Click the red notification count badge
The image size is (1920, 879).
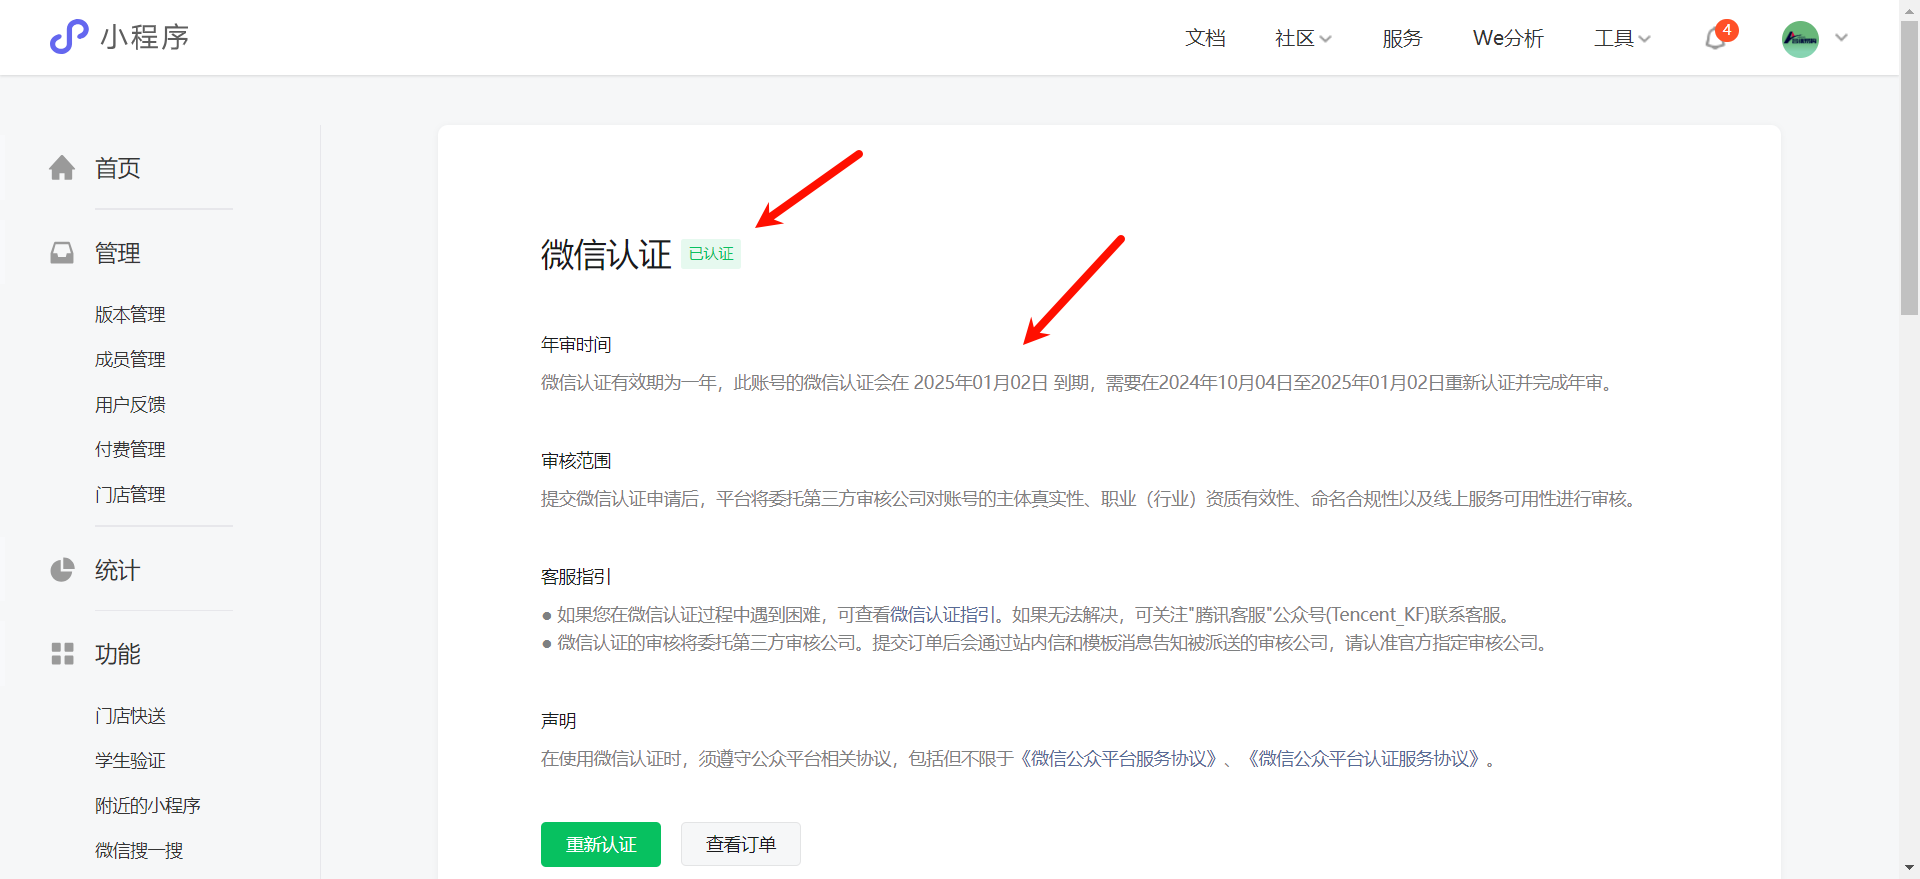point(1727,30)
